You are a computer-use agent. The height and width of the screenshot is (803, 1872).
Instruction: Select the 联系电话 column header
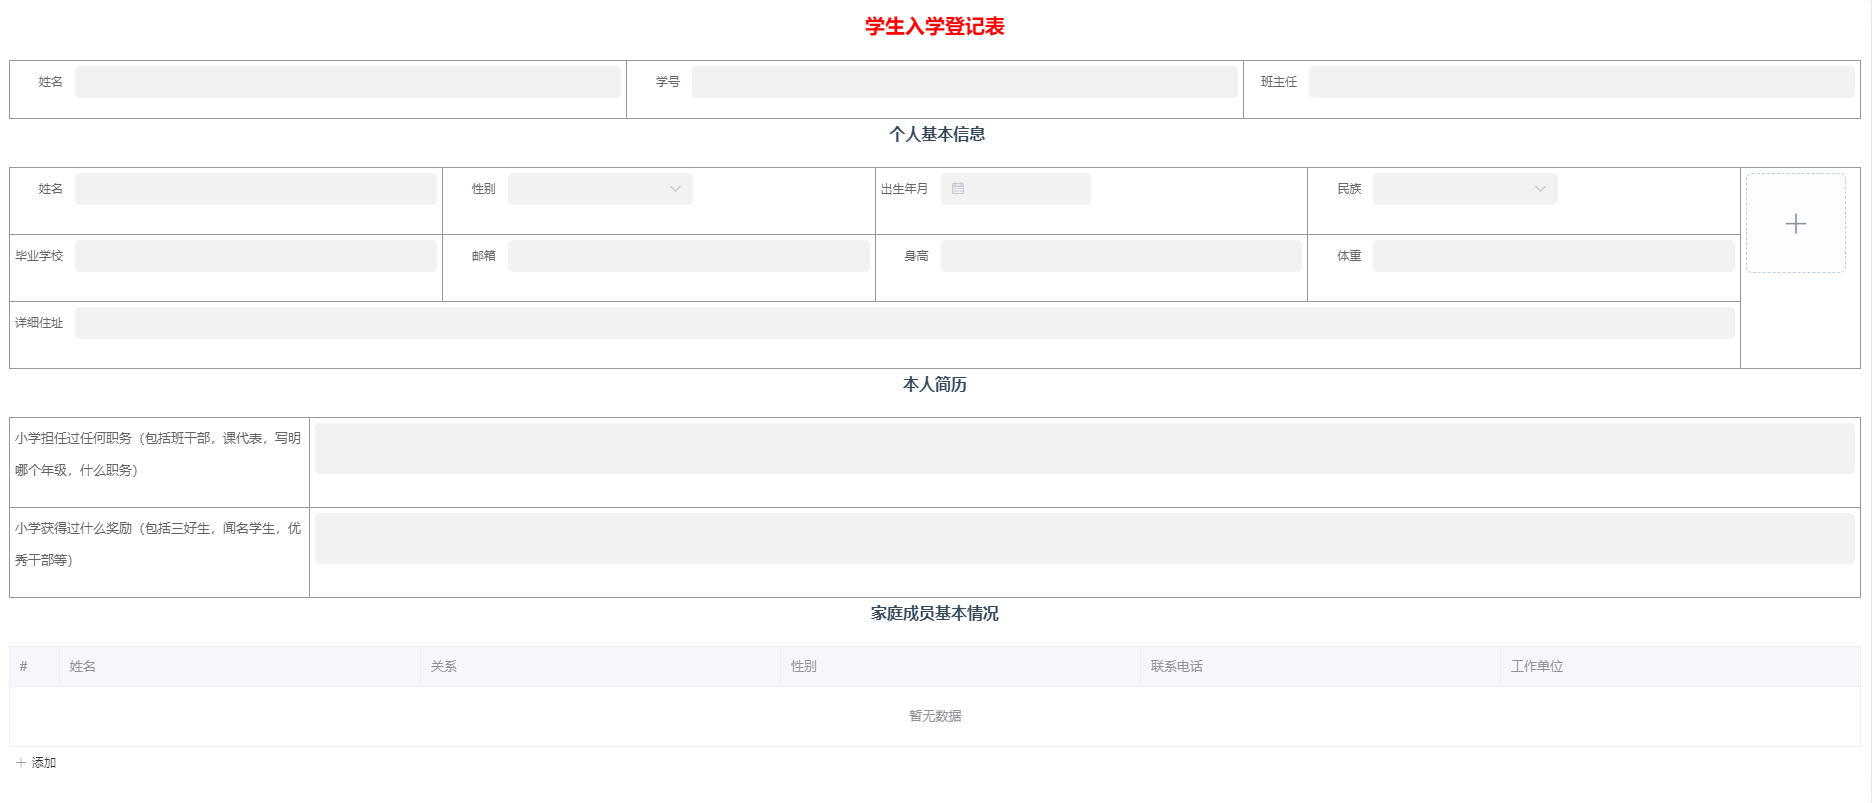tap(1176, 667)
